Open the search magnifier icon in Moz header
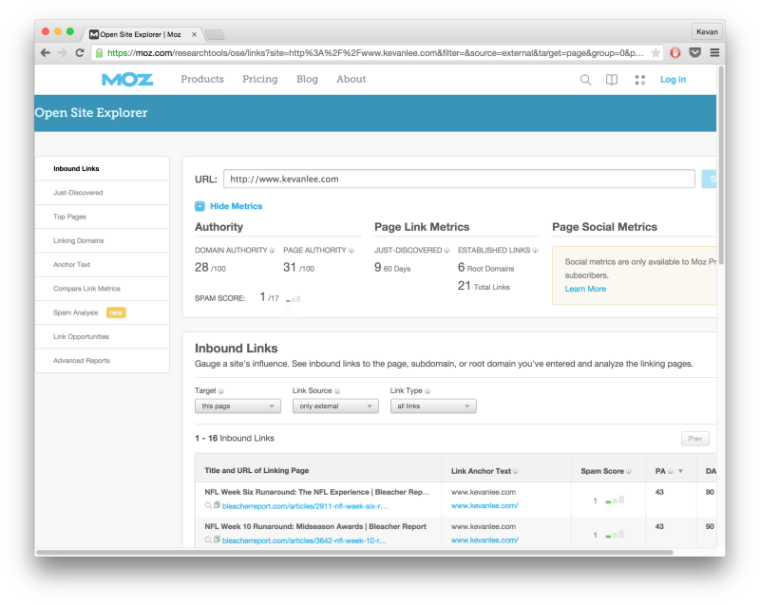 586,80
